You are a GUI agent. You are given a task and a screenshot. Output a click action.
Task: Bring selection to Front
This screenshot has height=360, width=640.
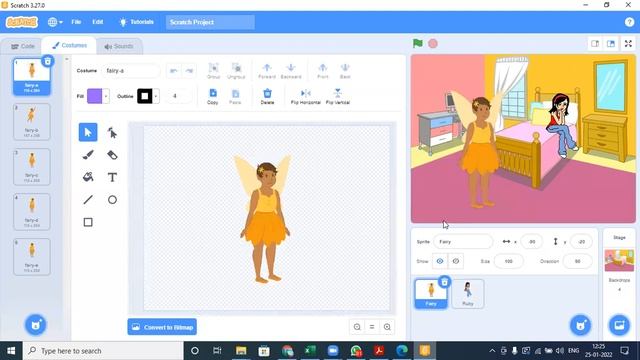[322, 71]
